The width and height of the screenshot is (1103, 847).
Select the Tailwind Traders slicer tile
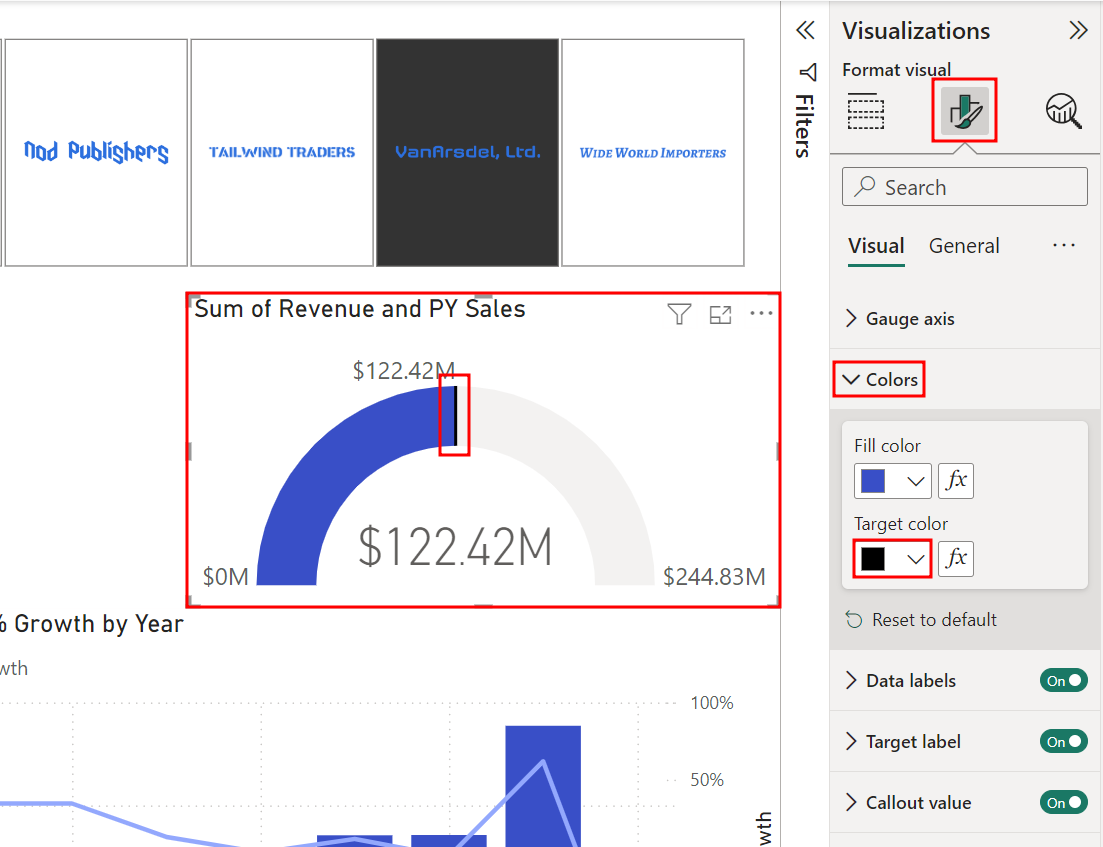click(x=282, y=153)
